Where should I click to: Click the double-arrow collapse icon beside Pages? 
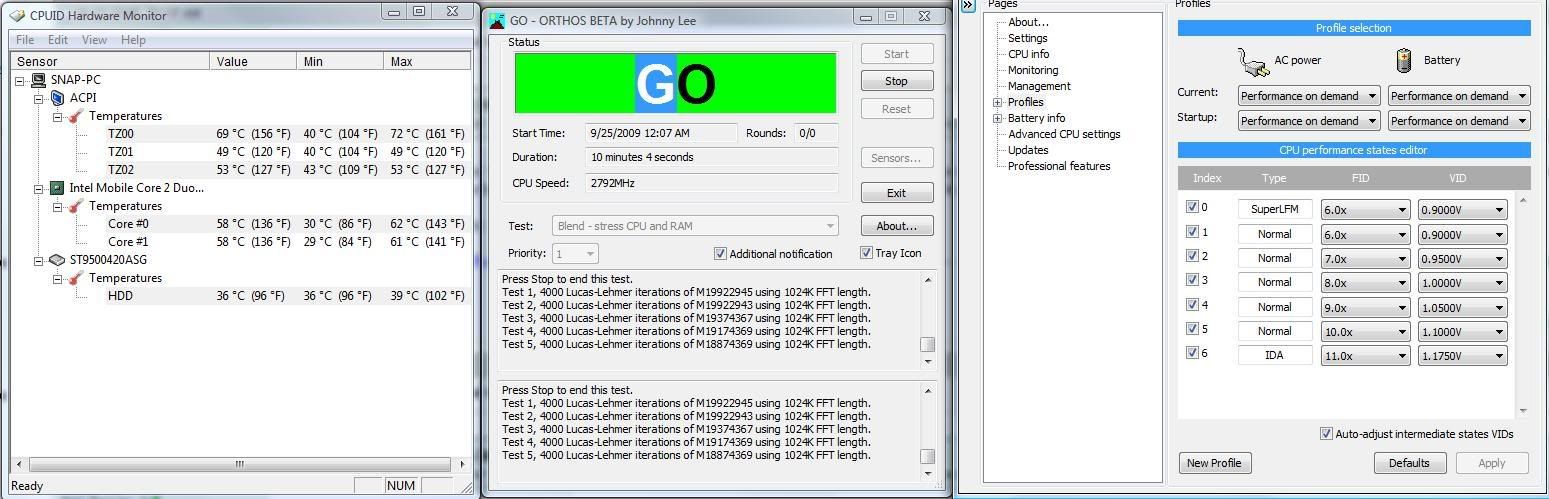[968, 5]
